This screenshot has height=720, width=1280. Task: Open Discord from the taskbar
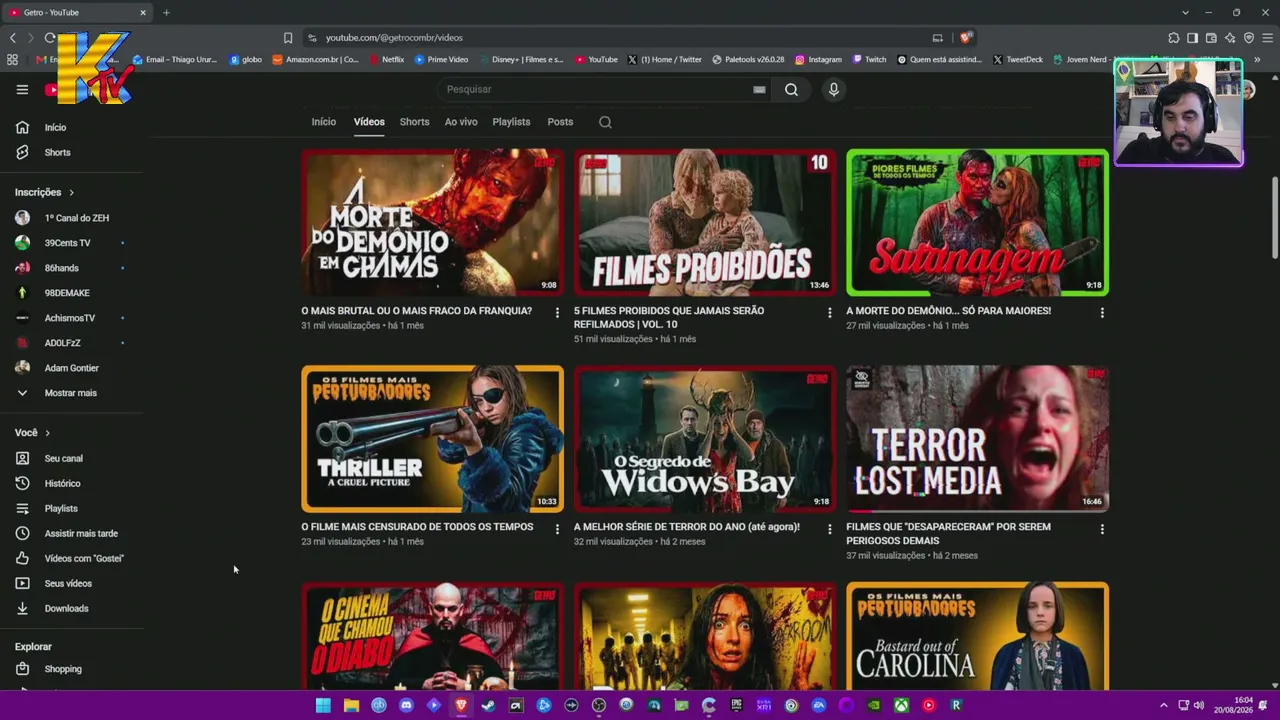(406, 705)
